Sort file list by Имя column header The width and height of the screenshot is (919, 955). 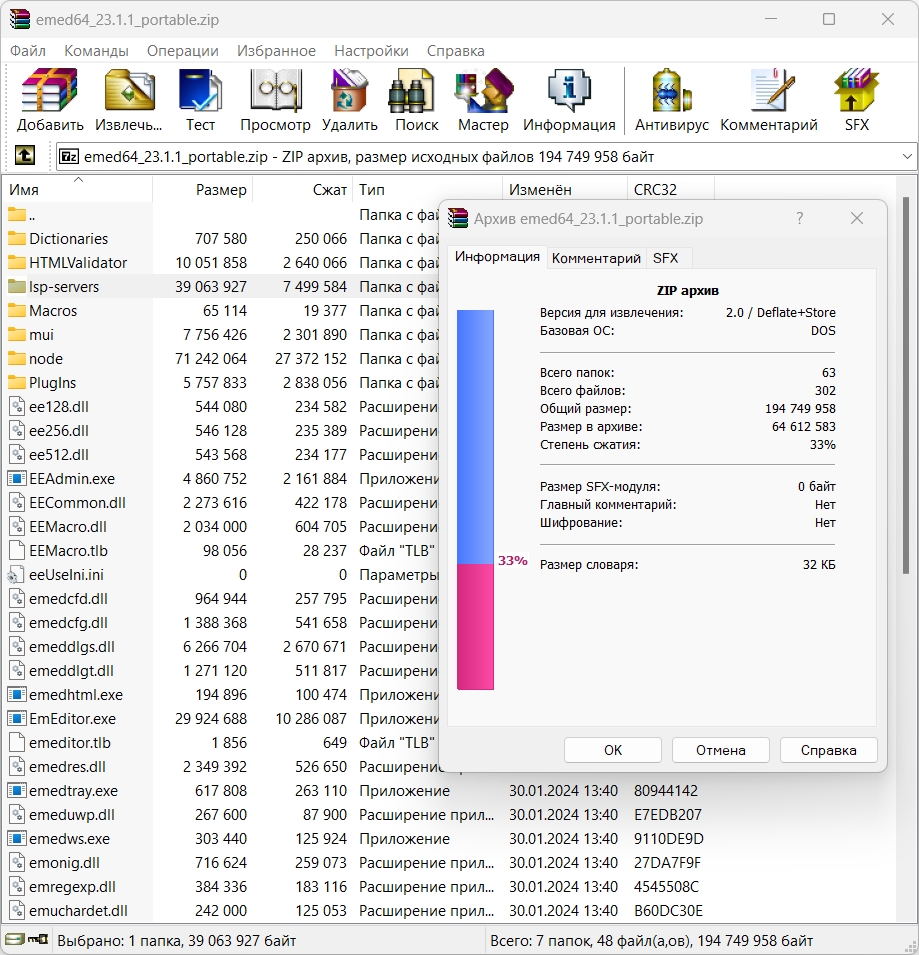[x=80, y=190]
